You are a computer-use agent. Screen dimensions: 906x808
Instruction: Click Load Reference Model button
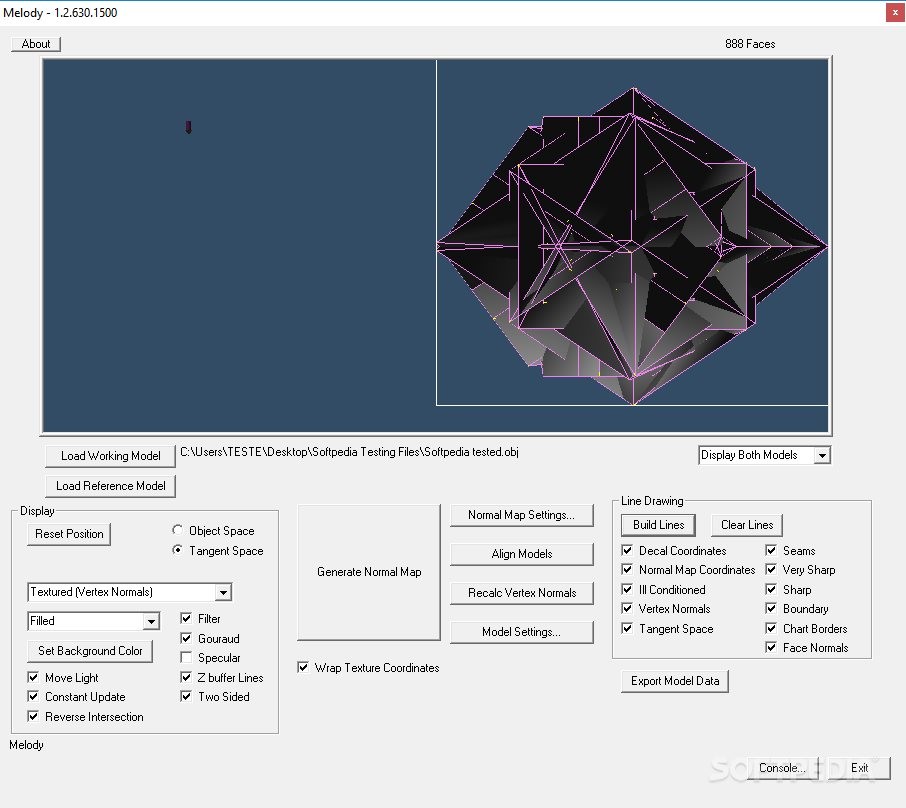(110, 486)
